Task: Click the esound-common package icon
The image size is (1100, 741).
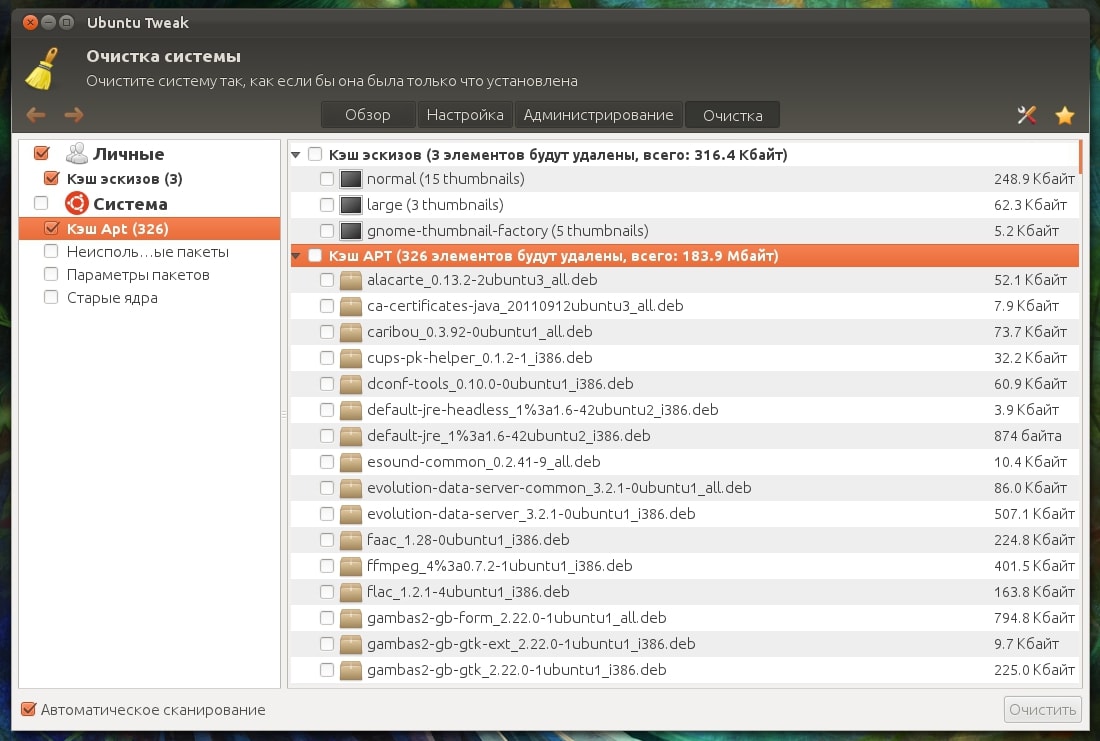Action: 351,462
